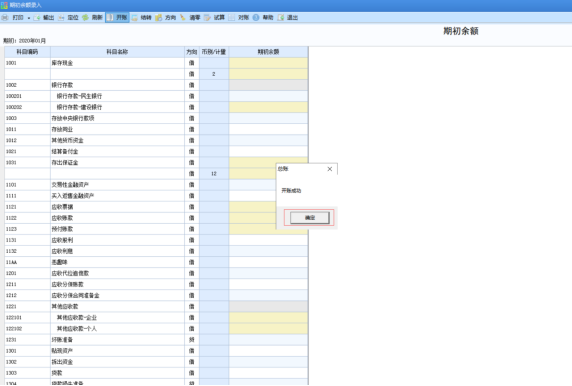Screen dimensions: 572x386
Task: Click the 定位 locate toolbar icon
Action: [x=61, y=18]
